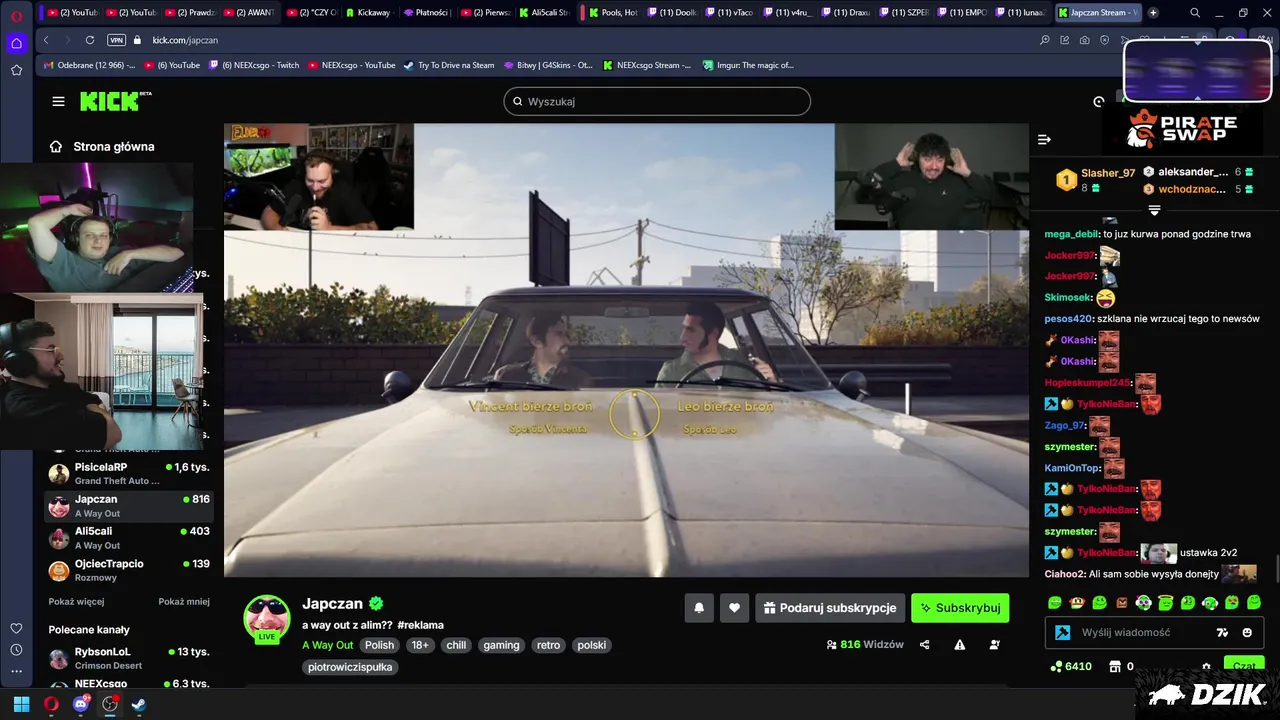
Task: Click browser back arrow
Action: click(46, 40)
